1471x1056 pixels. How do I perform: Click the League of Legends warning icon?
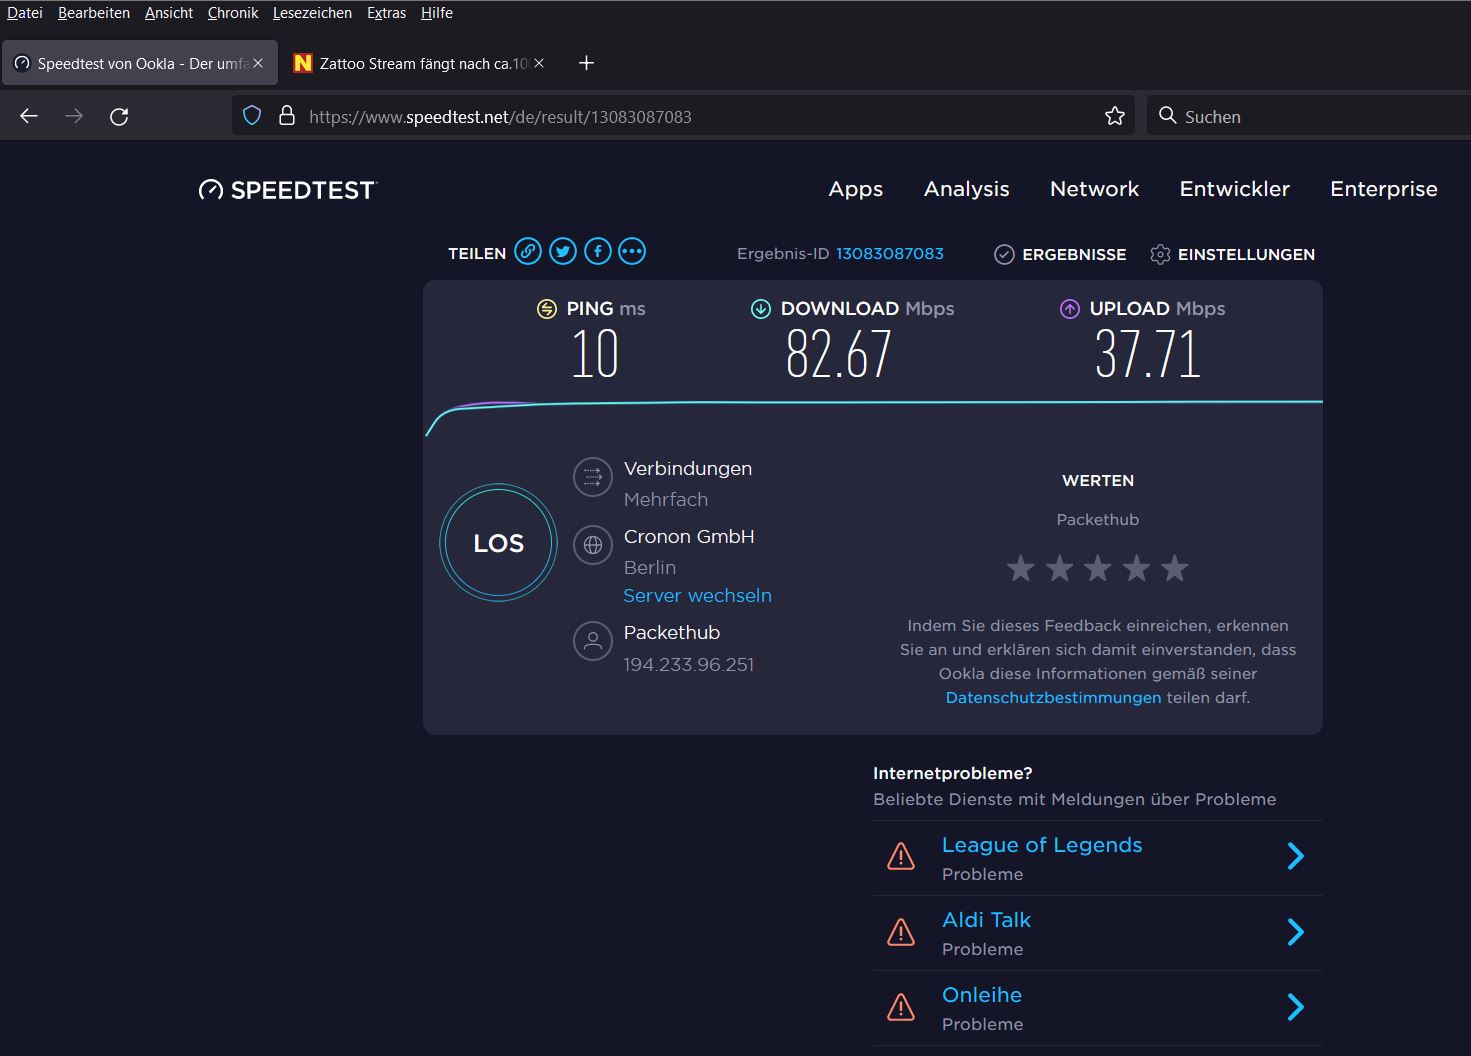[x=901, y=857]
